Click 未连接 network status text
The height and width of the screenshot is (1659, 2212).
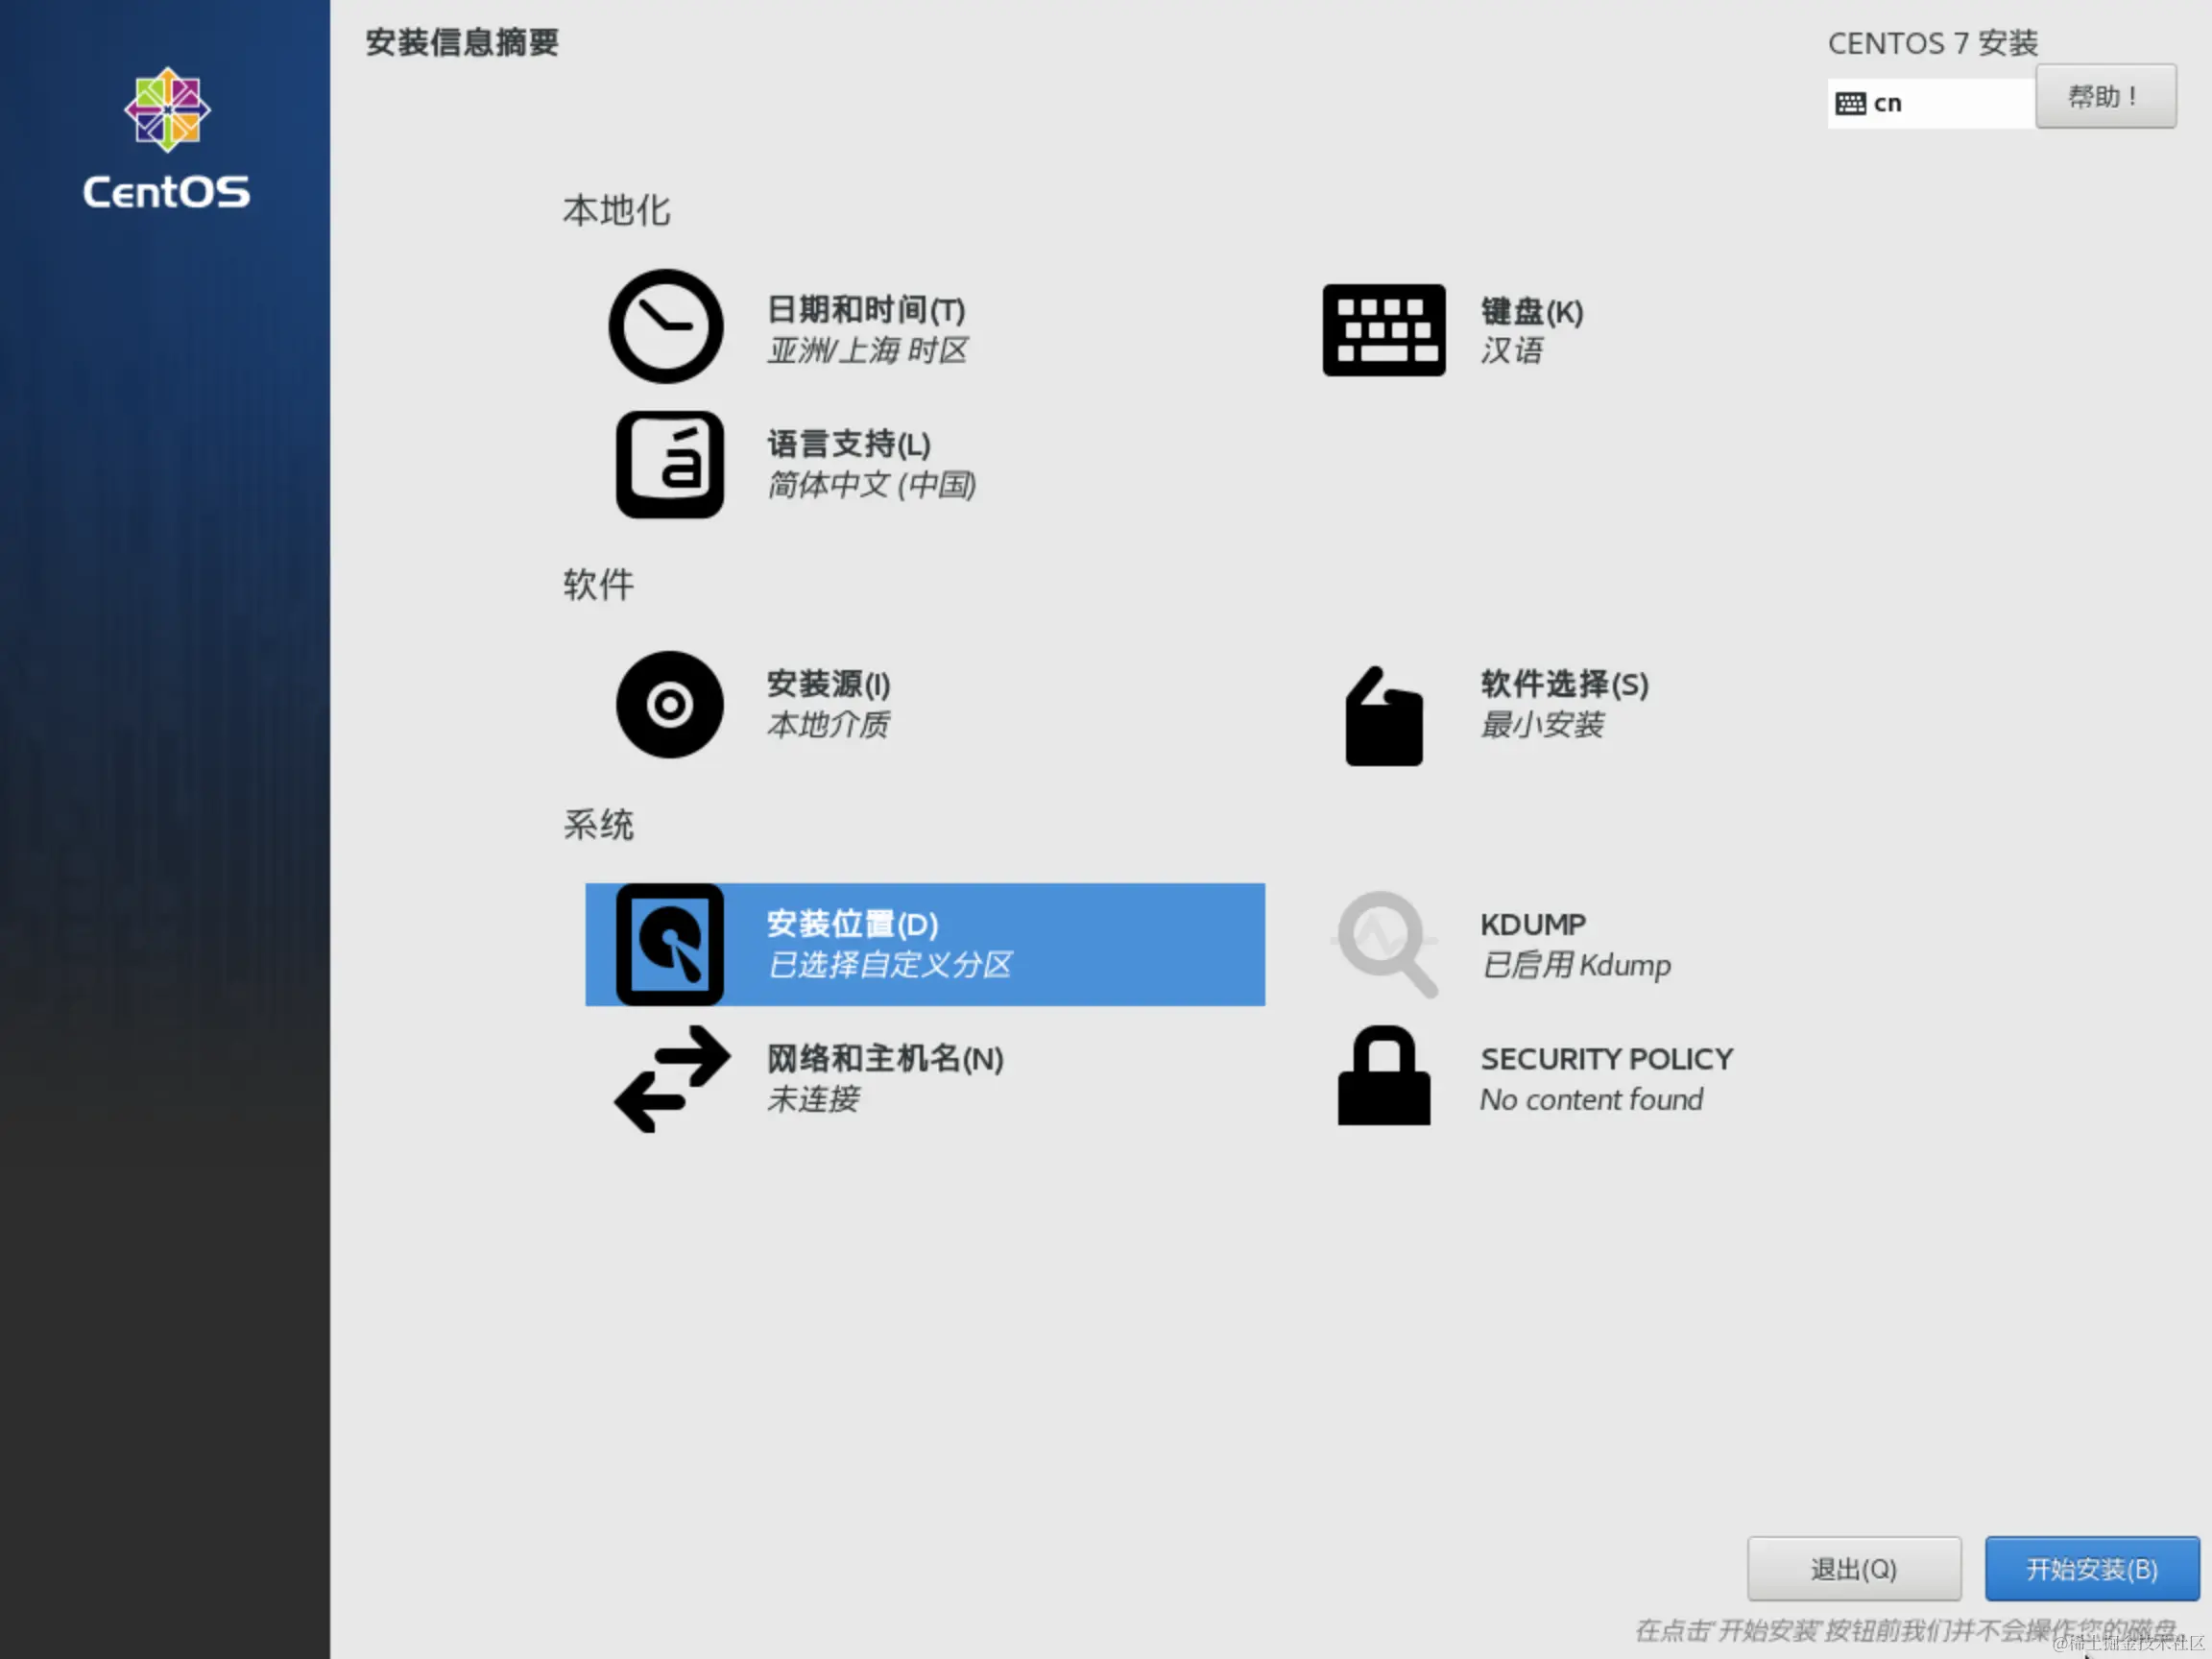(x=811, y=1100)
